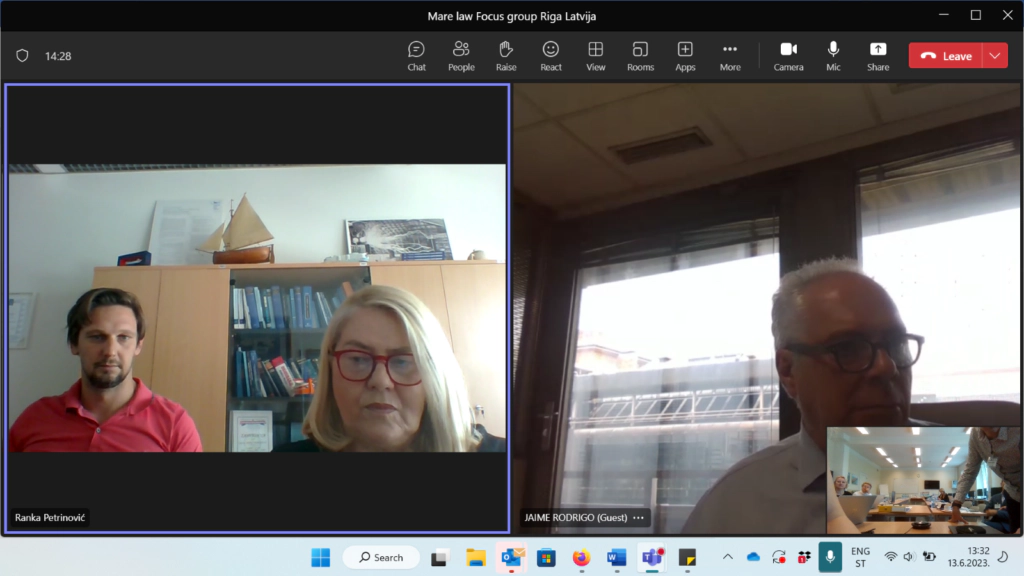Leave the meeting
1024x576 pixels.
coord(946,56)
